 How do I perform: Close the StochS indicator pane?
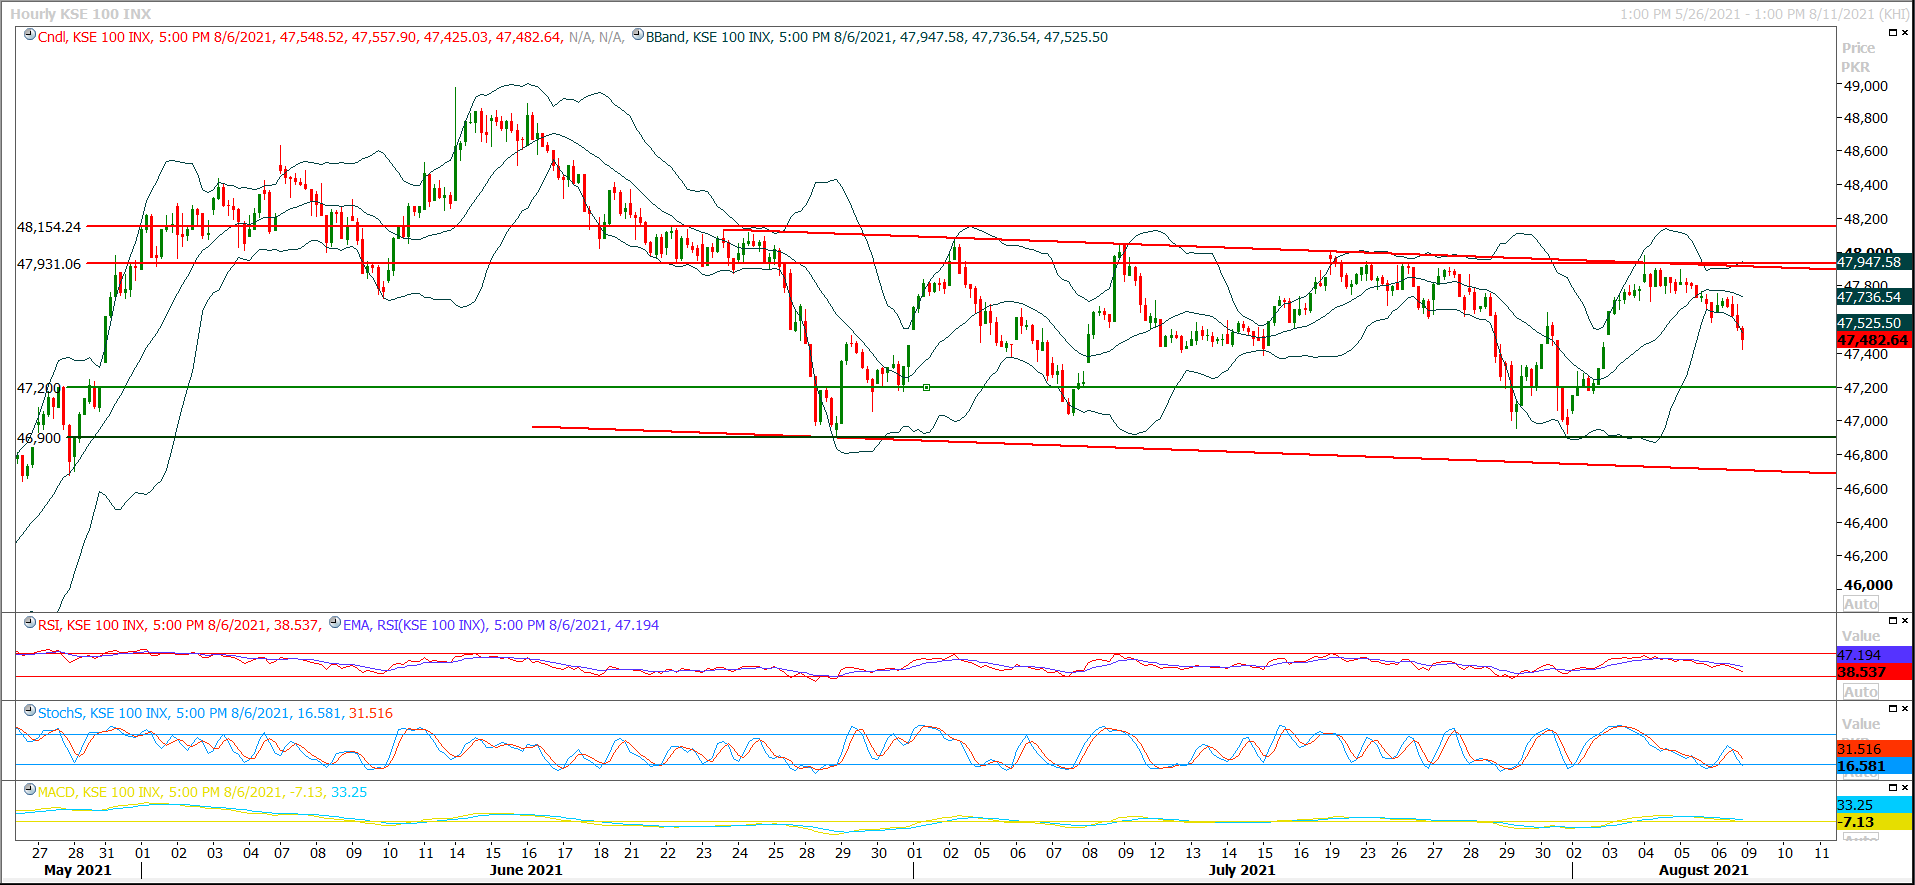coord(1904,709)
